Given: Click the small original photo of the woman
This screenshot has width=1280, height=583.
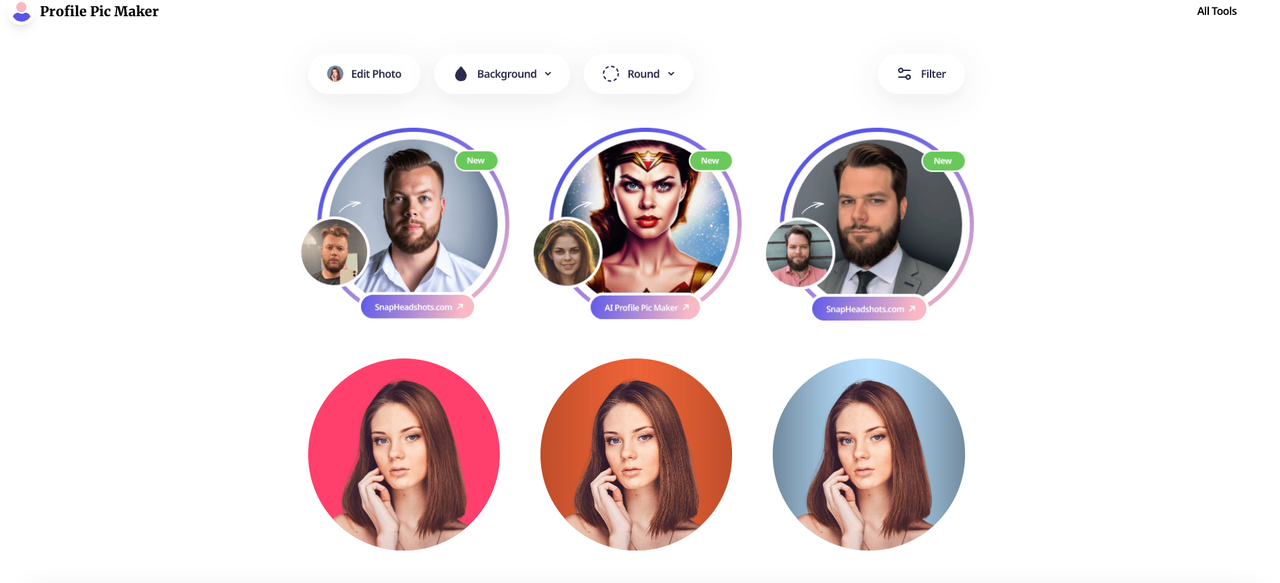Looking at the screenshot, I should [x=567, y=252].
